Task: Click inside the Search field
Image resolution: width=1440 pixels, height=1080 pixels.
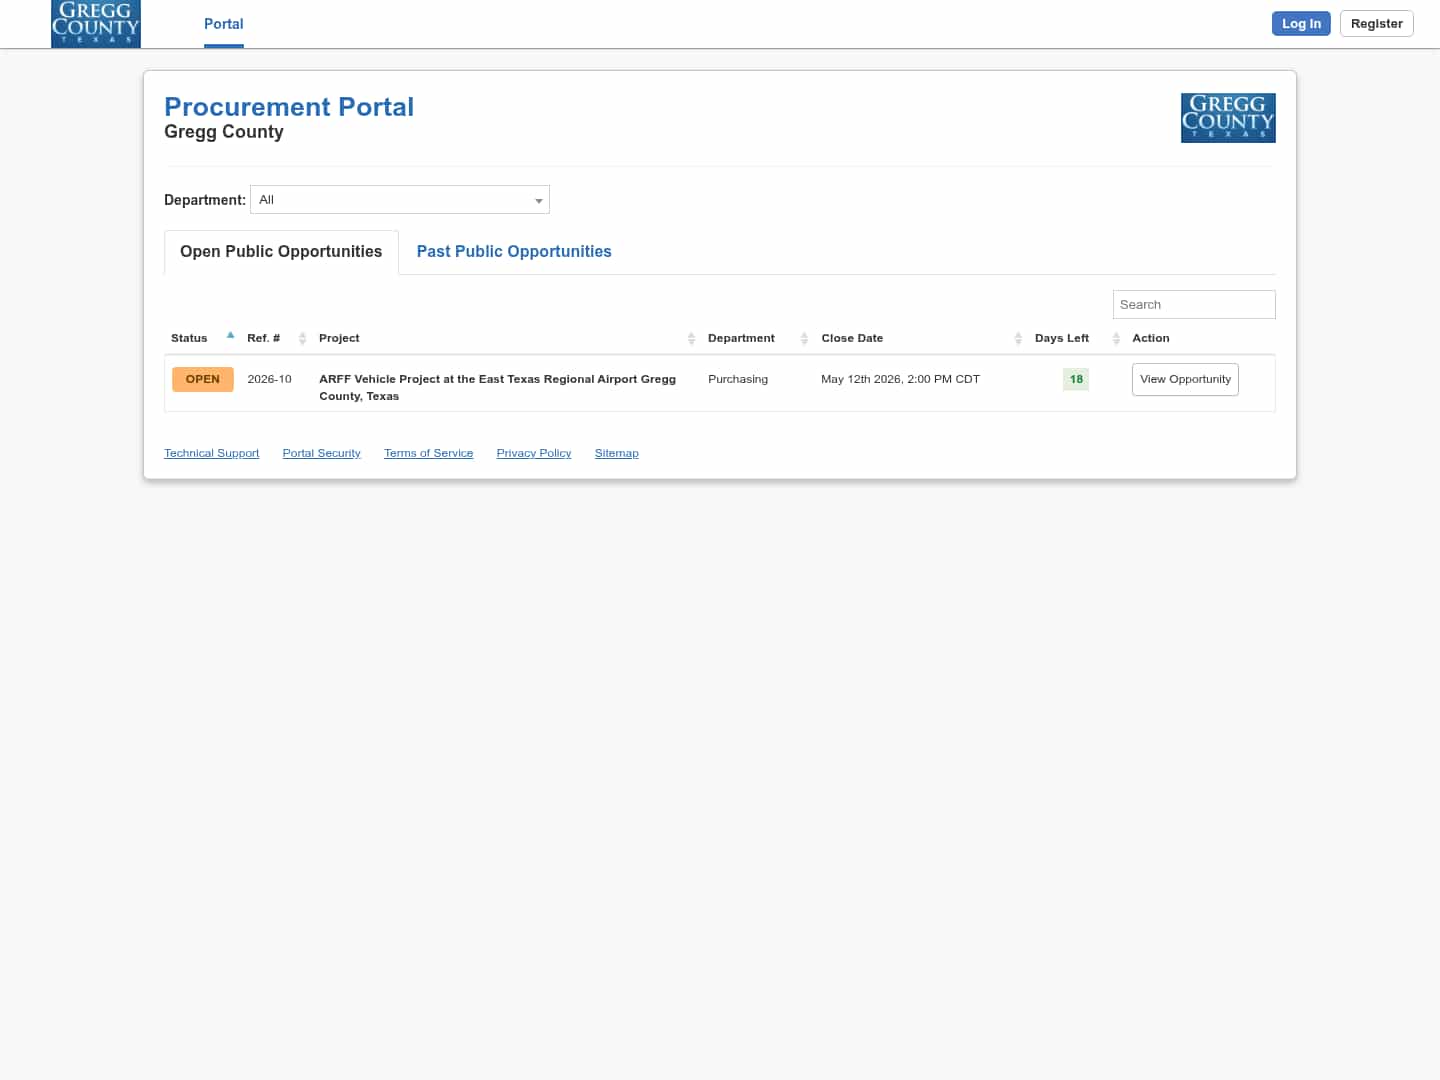Action: click(x=1193, y=304)
